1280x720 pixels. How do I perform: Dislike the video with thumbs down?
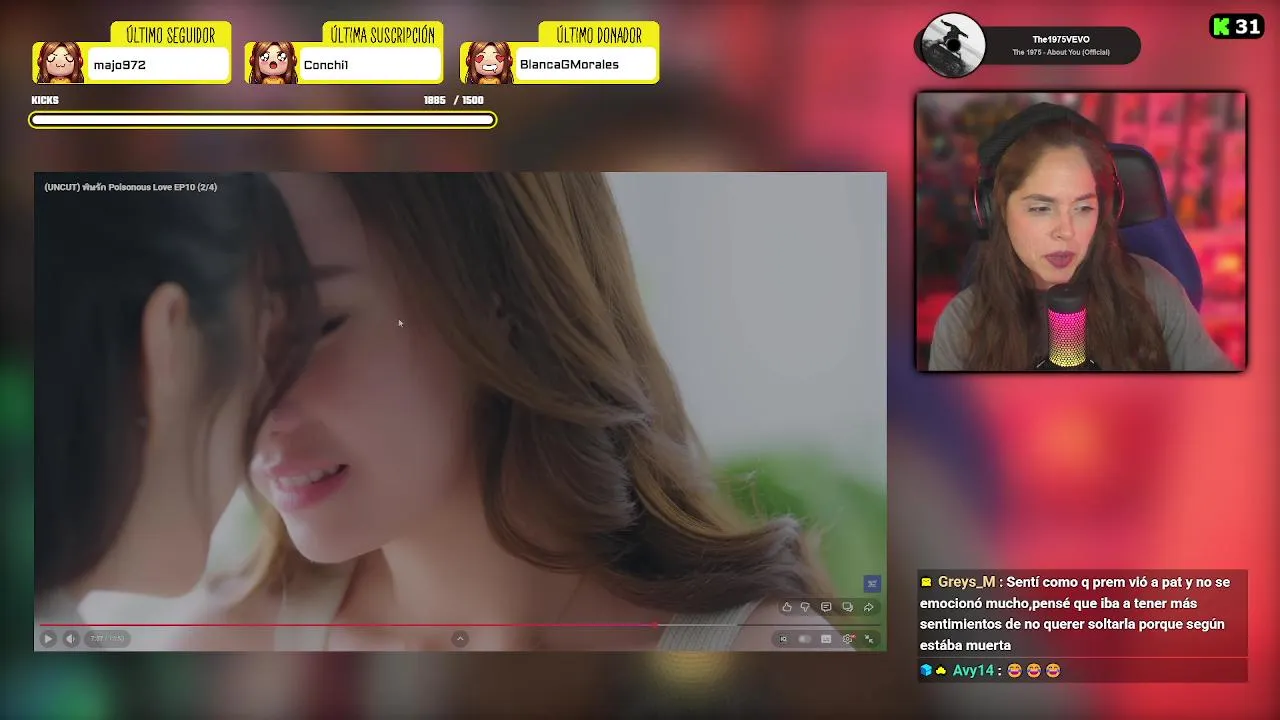[805, 607]
